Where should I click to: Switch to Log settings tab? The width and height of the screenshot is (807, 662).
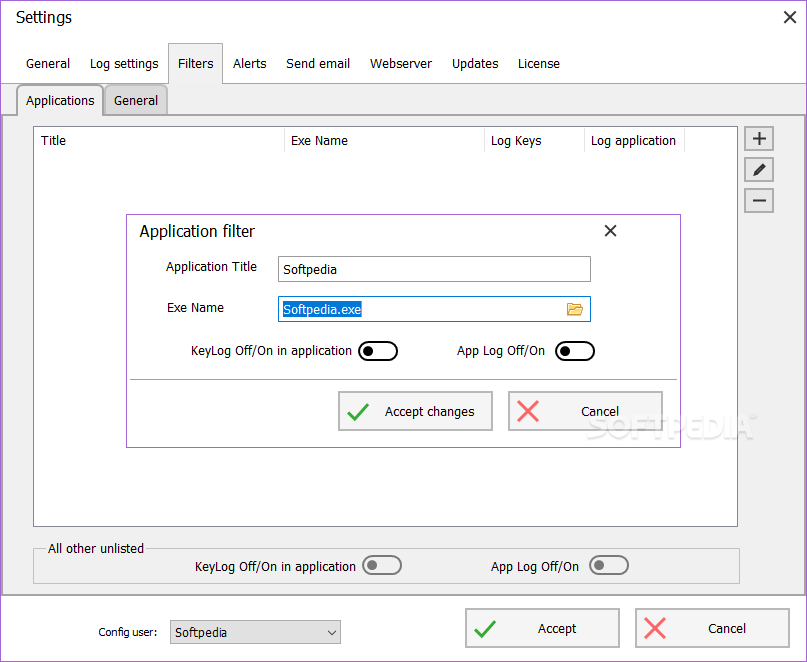click(x=124, y=63)
